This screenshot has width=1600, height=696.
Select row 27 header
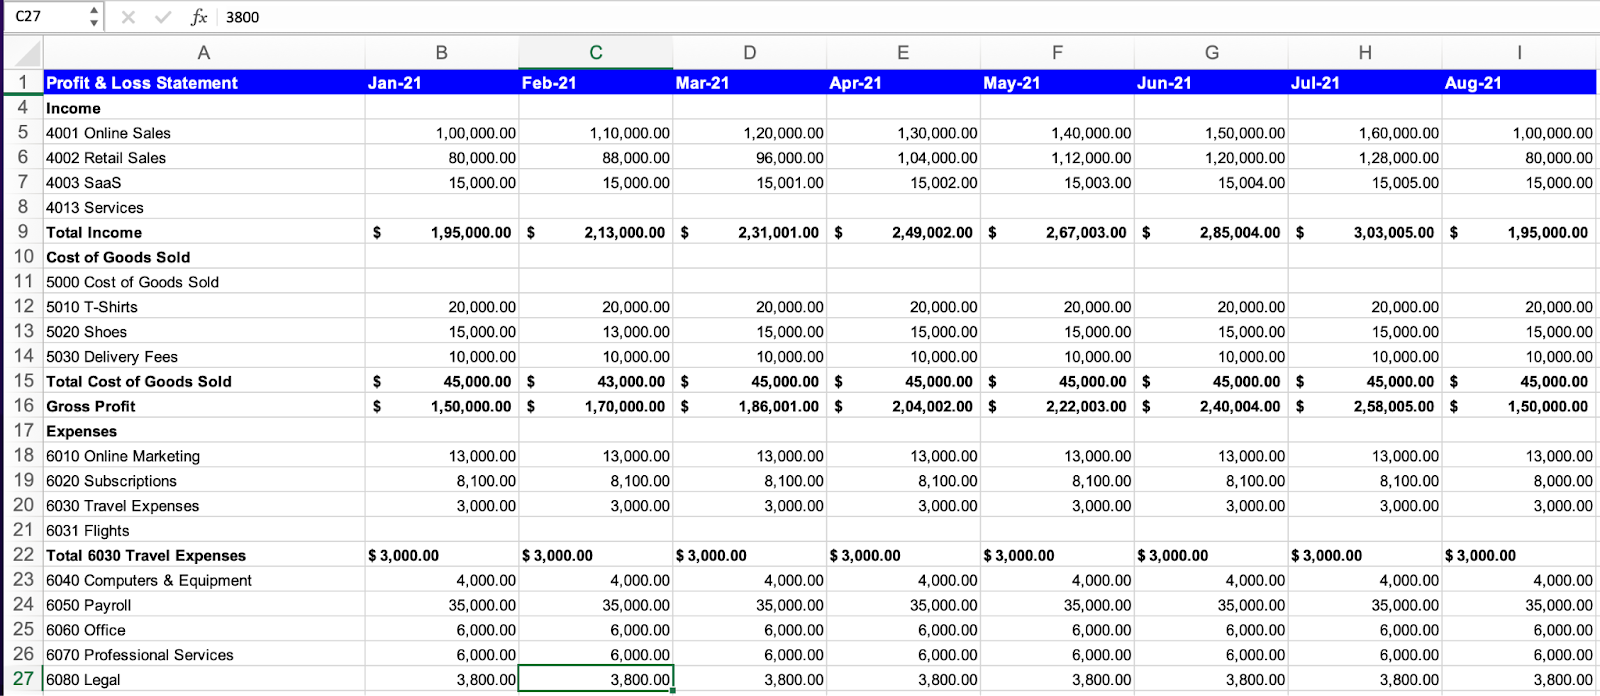click(23, 679)
